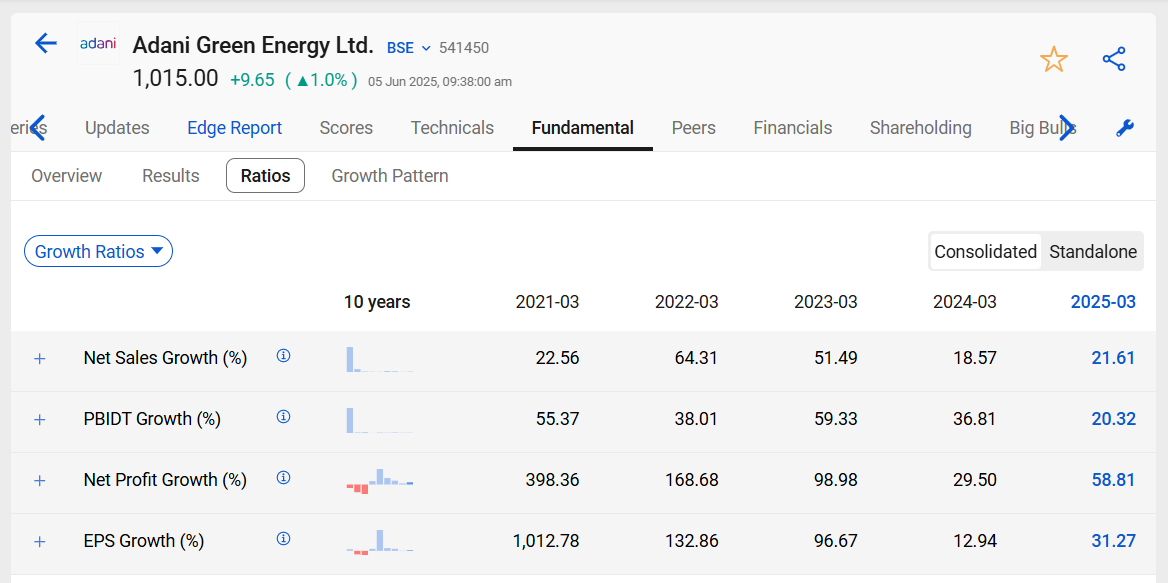This screenshot has width=1168, height=583.
Task: Click the share icon
Action: (1114, 60)
